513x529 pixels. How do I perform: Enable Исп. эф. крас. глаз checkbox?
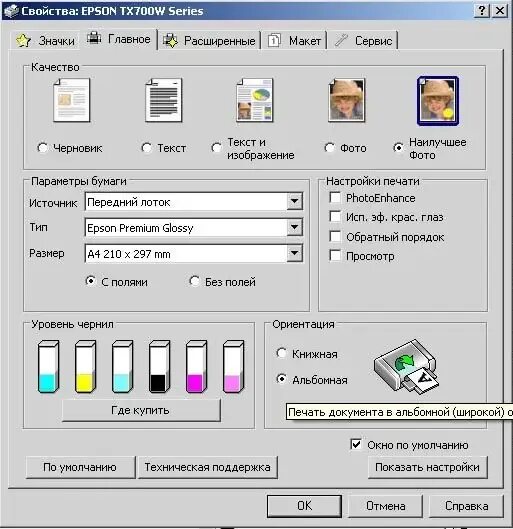tap(335, 217)
